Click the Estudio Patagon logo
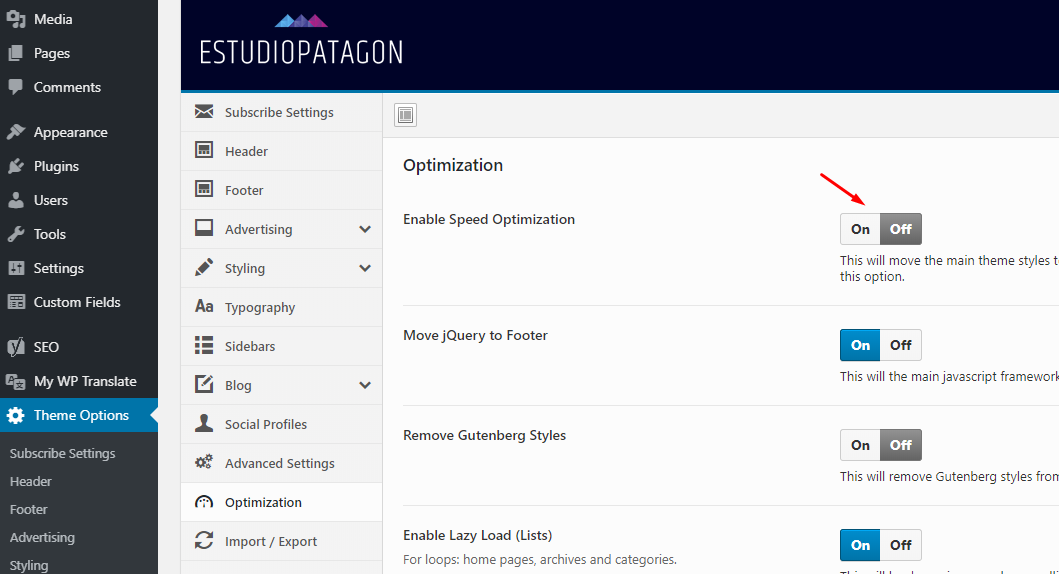1059x574 pixels. point(301,41)
